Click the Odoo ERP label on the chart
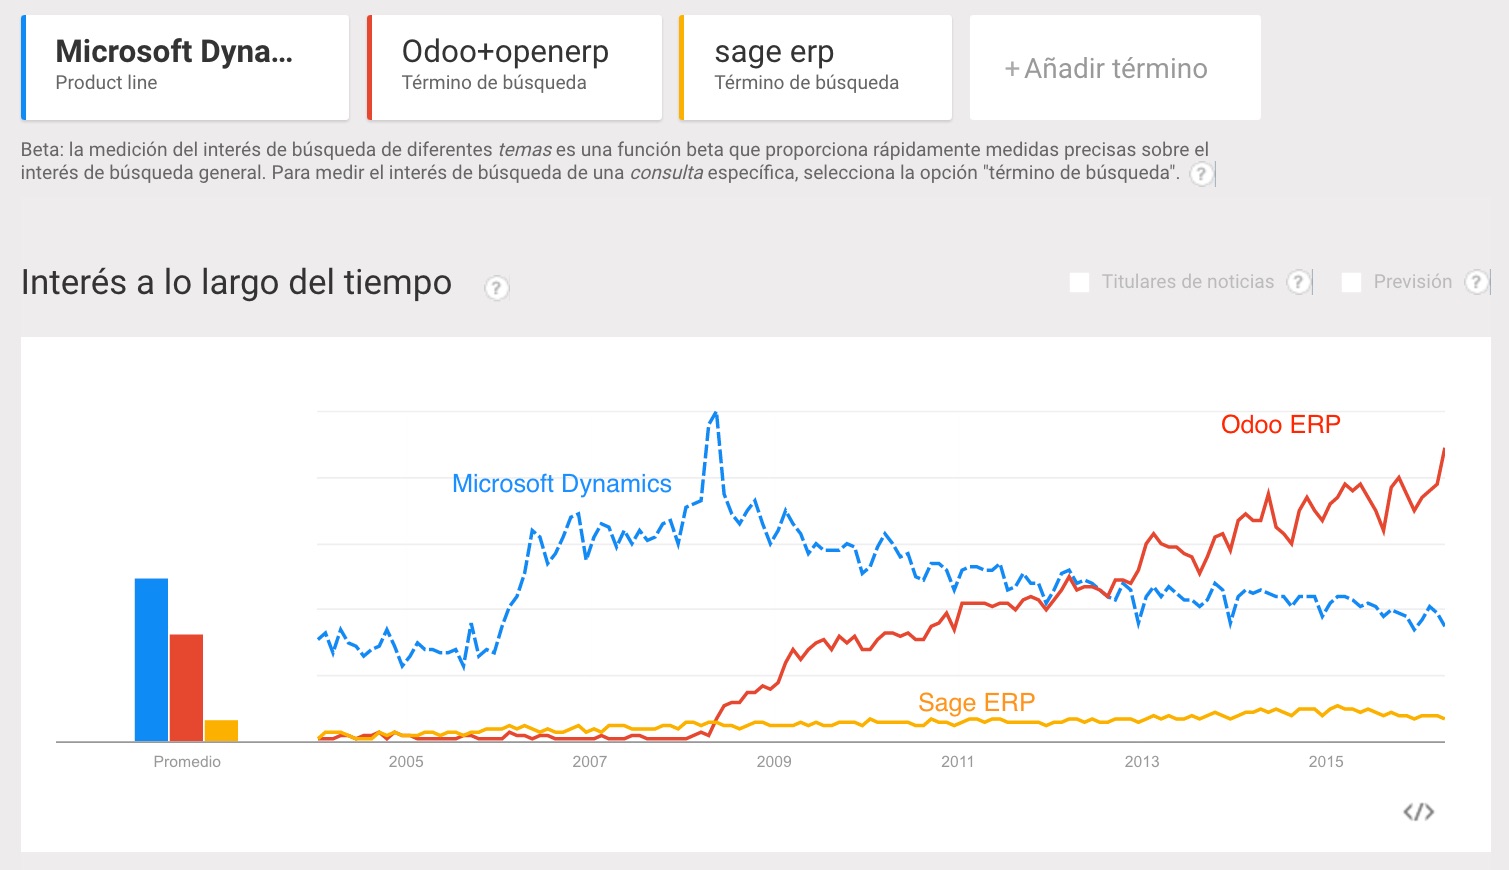The image size is (1509, 870). [x=1281, y=424]
